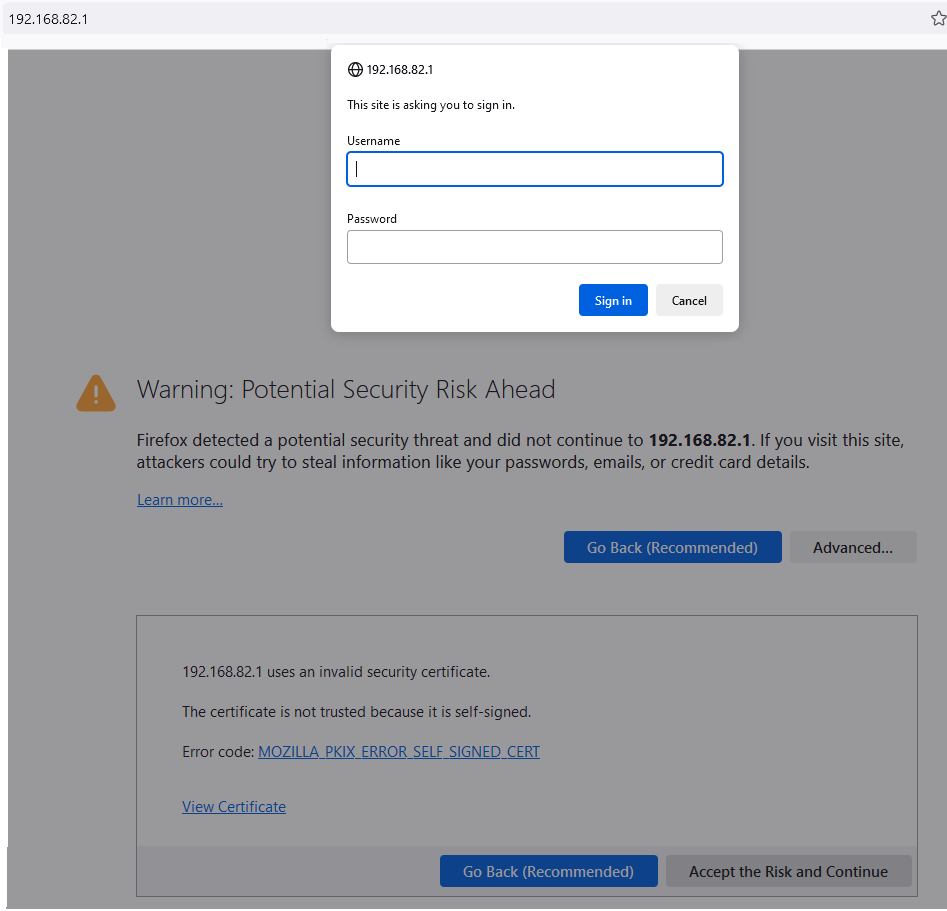
Task: Focus the Username input field
Action: click(x=534, y=168)
